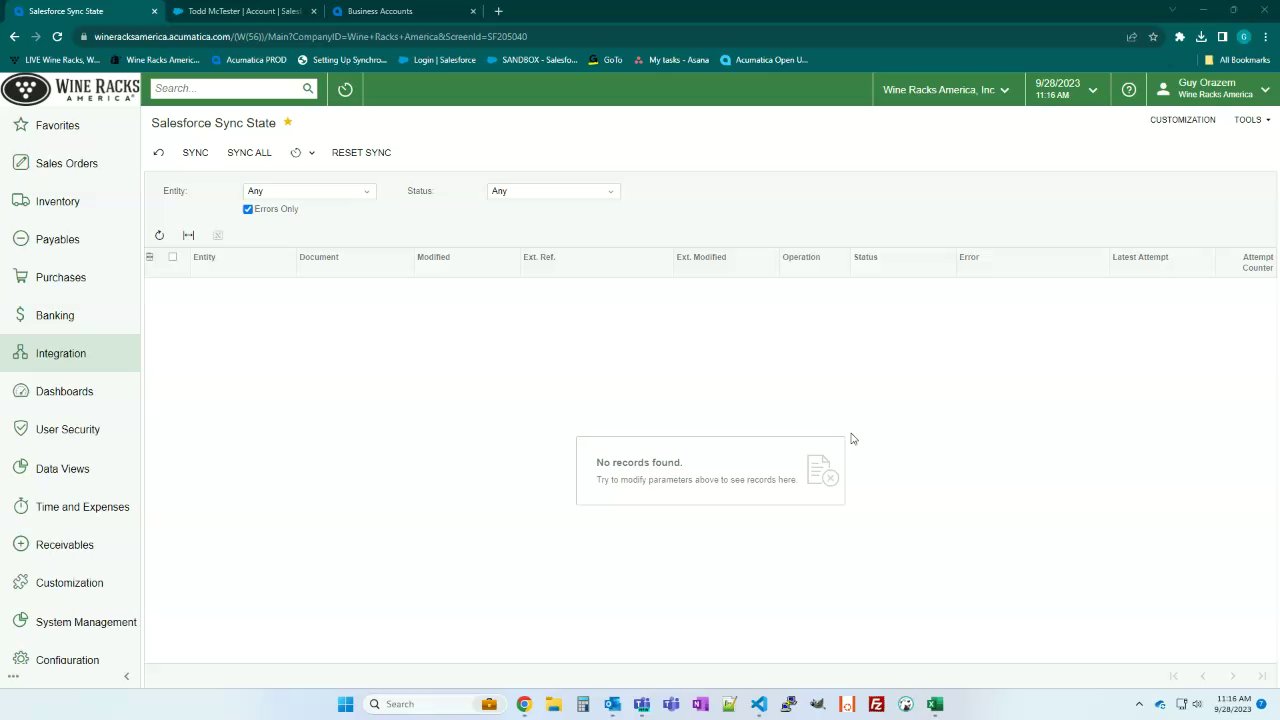The image size is (1280, 720).
Task: Open the Time and Expenses icon
Action: [21, 506]
